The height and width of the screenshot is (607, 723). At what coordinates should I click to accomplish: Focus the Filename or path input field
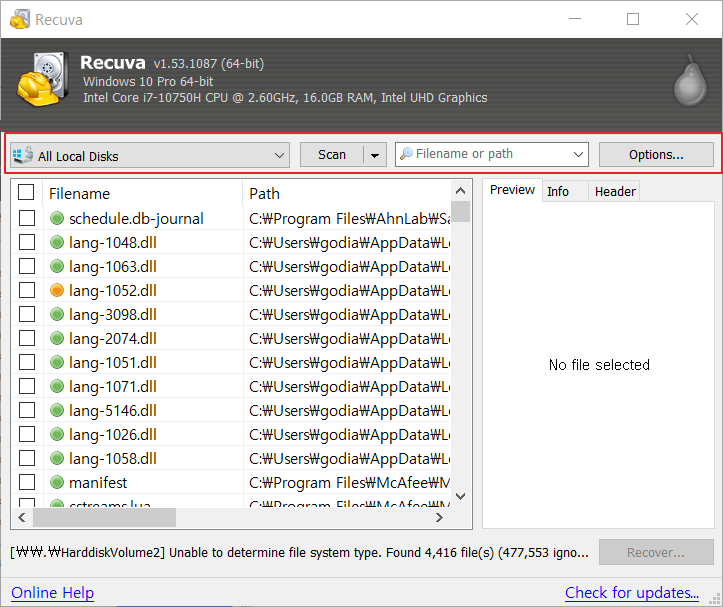tap(492, 154)
